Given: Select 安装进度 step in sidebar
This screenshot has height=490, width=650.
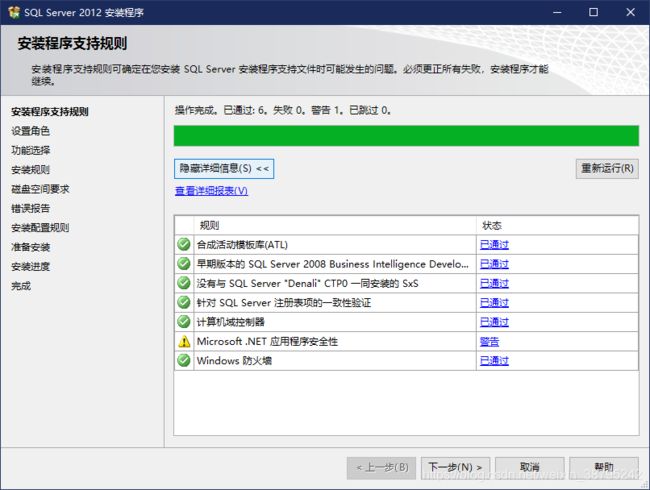Looking at the screenshot, I should (30, 266).
